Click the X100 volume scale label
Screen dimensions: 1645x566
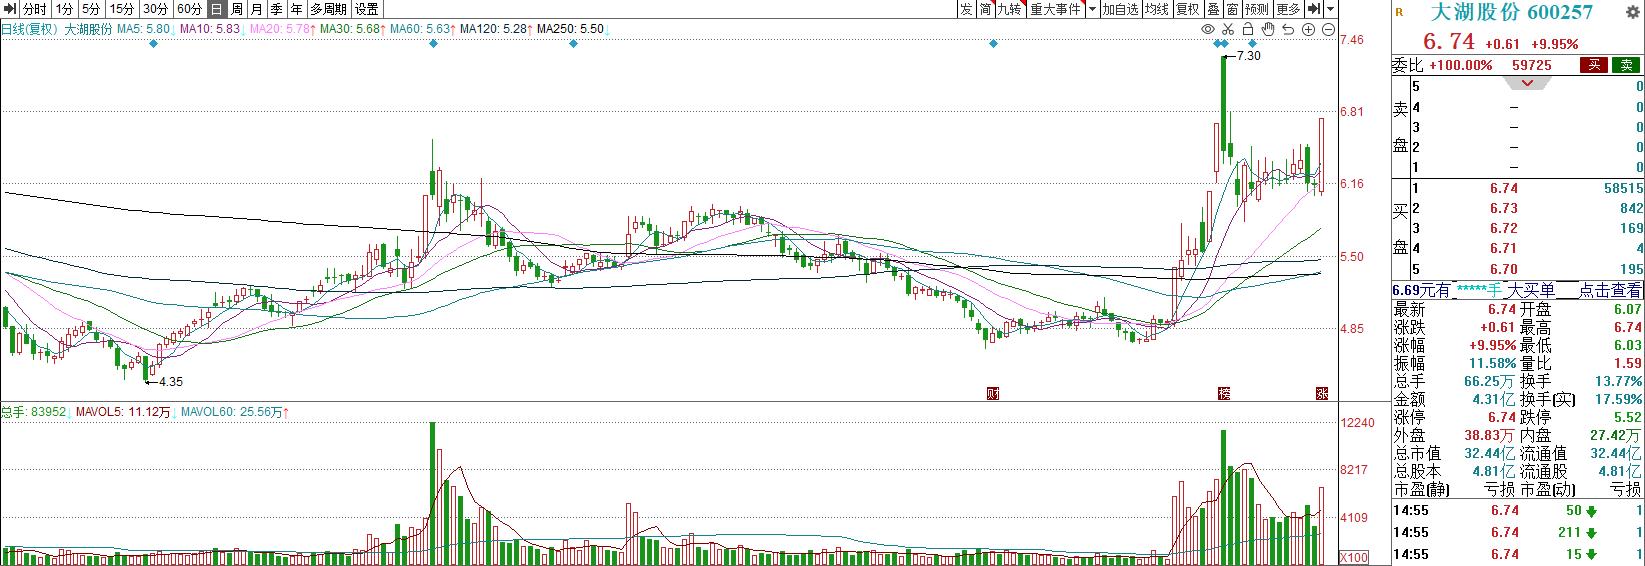[x=1354, y=557]
